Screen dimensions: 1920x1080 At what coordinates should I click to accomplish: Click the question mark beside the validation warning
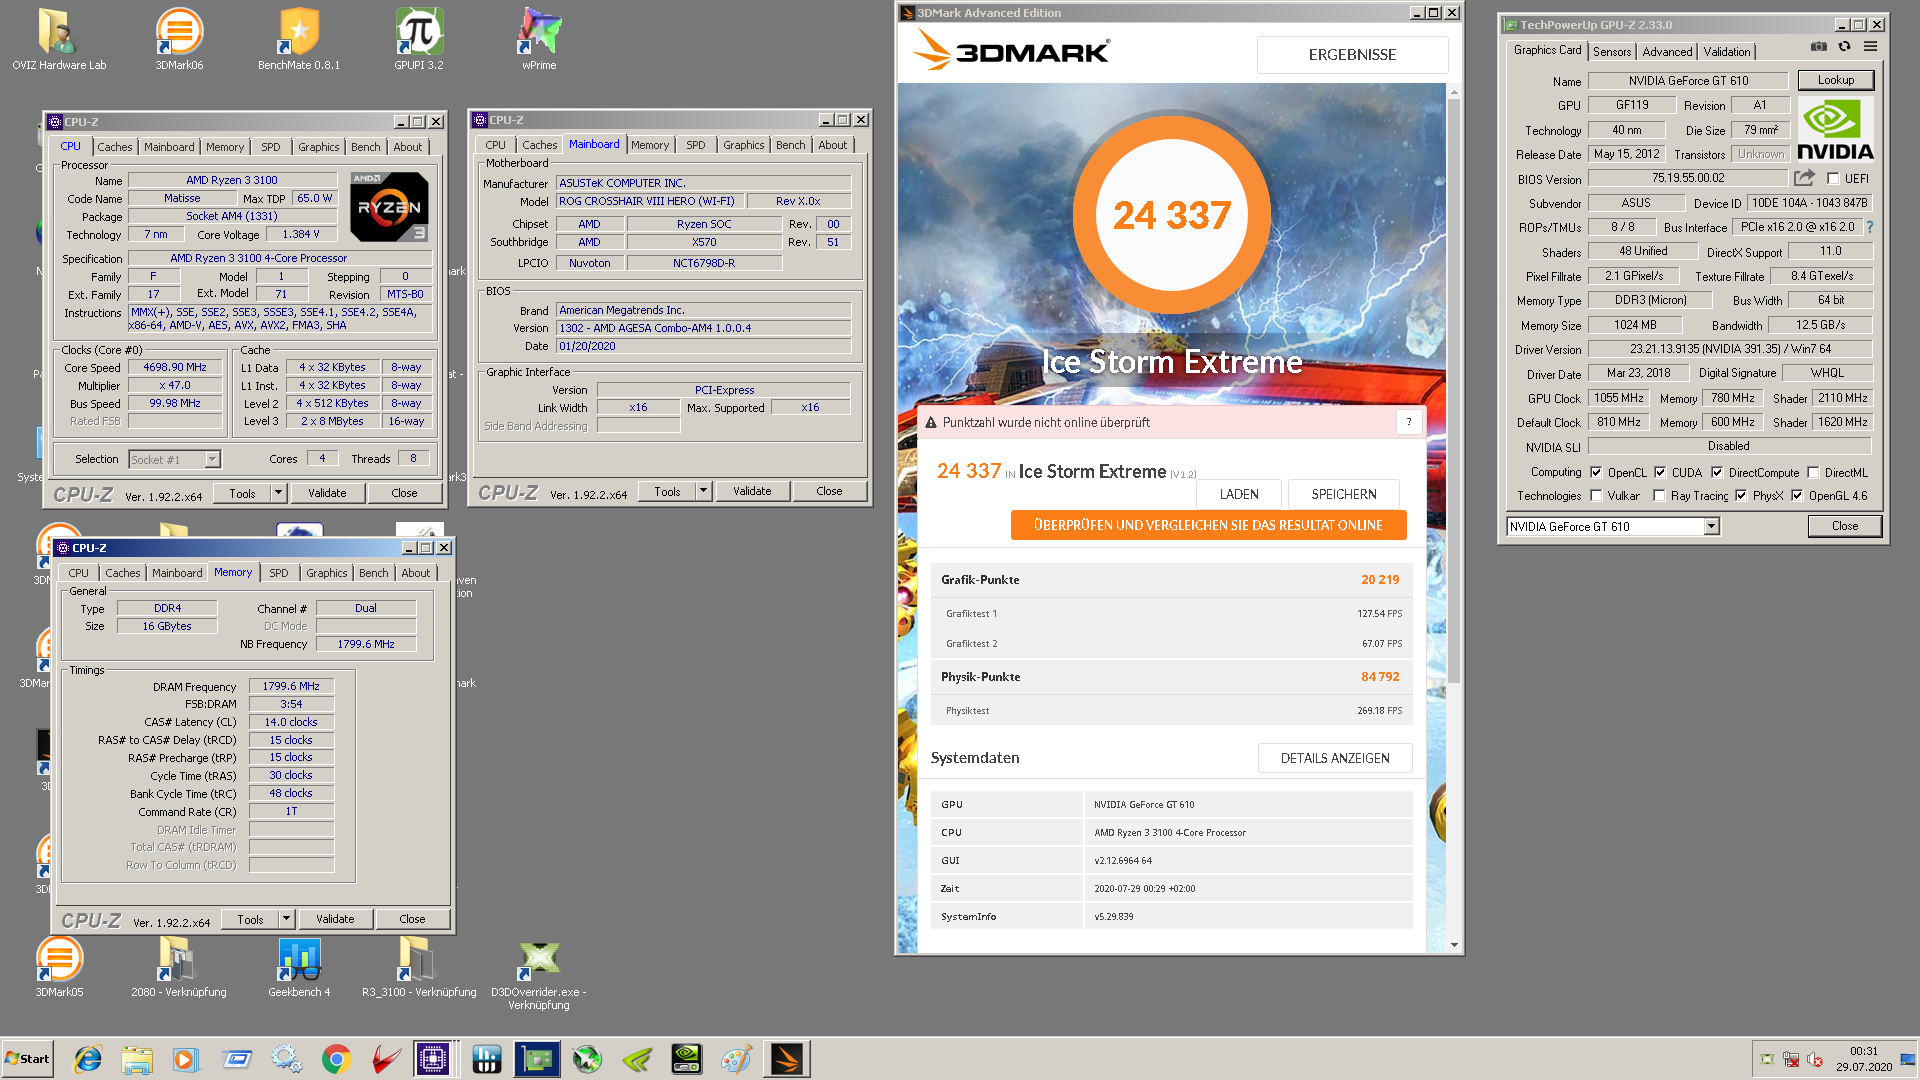point(1409,422)
